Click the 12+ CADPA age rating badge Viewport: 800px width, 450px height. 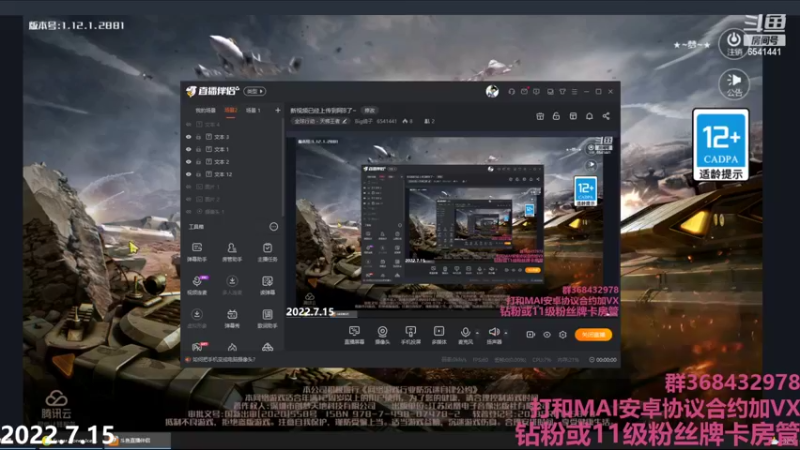(x=720, y=145)
